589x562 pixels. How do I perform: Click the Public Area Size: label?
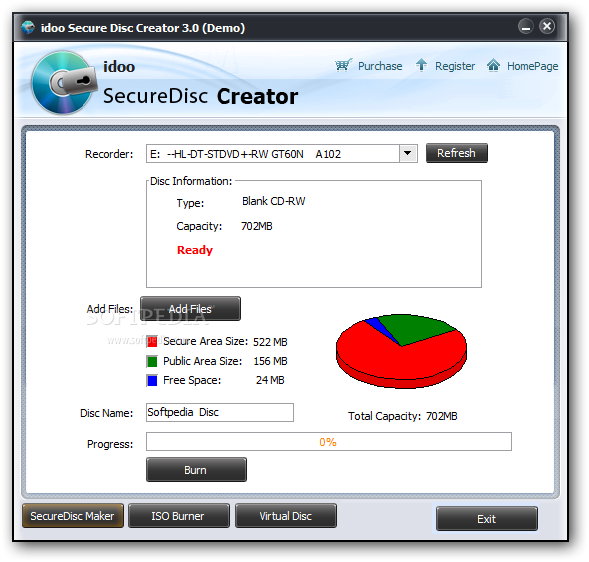202,361
